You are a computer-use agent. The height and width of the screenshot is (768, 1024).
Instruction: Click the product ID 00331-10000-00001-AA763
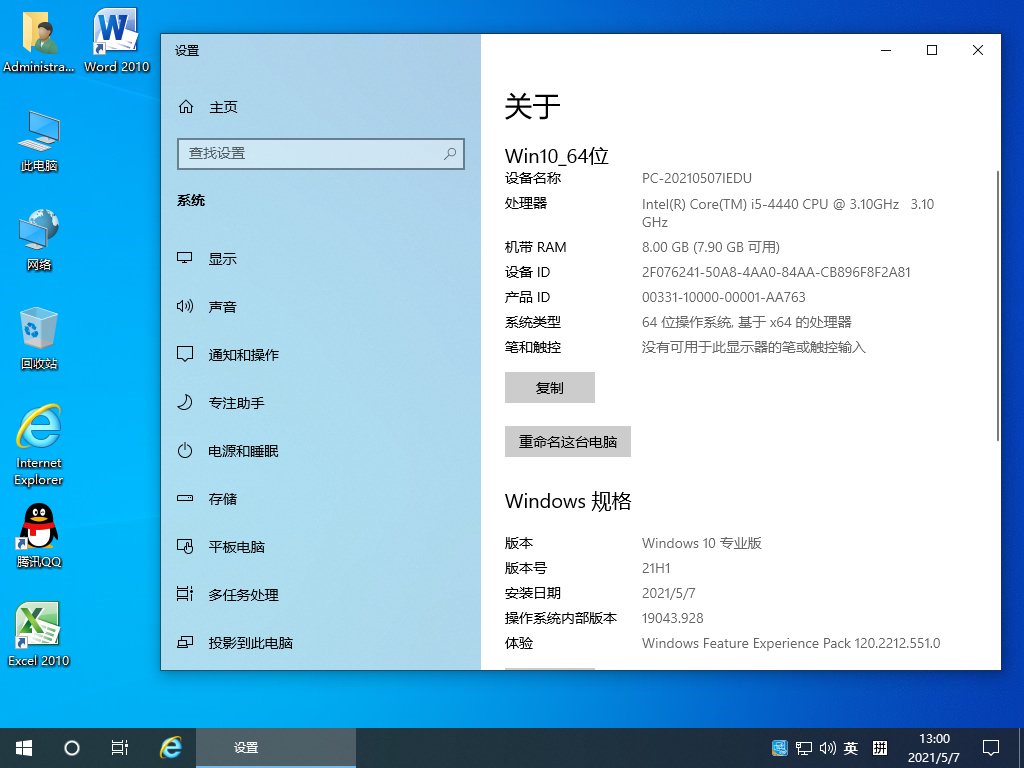tap(724, 297)
